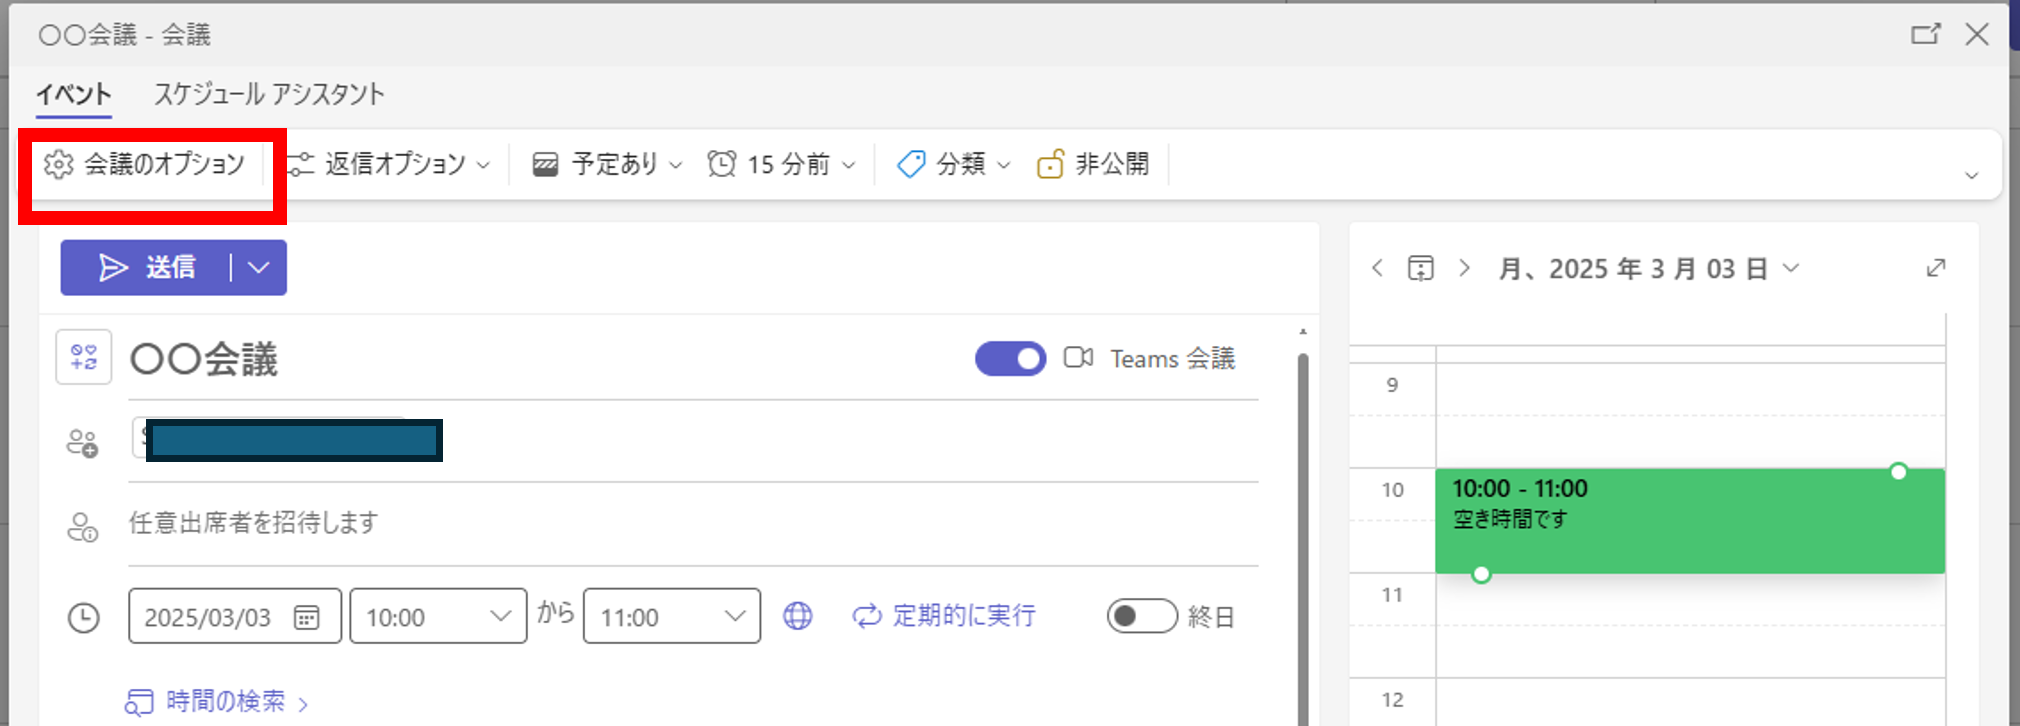Enable the 終日 all-day toggle

point(1141,616)
